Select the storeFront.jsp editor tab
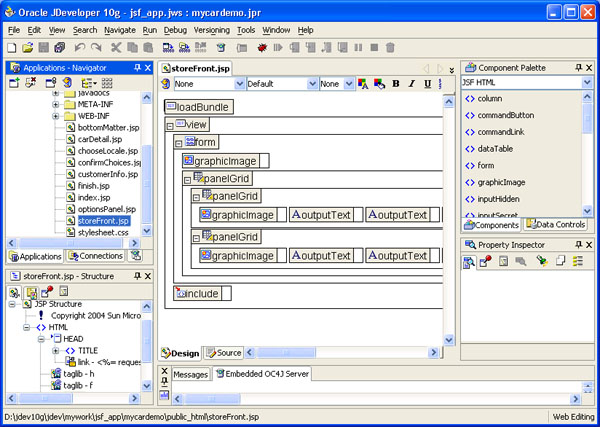The height and width of the screenshot is (427, 600). tap(196, 69)
